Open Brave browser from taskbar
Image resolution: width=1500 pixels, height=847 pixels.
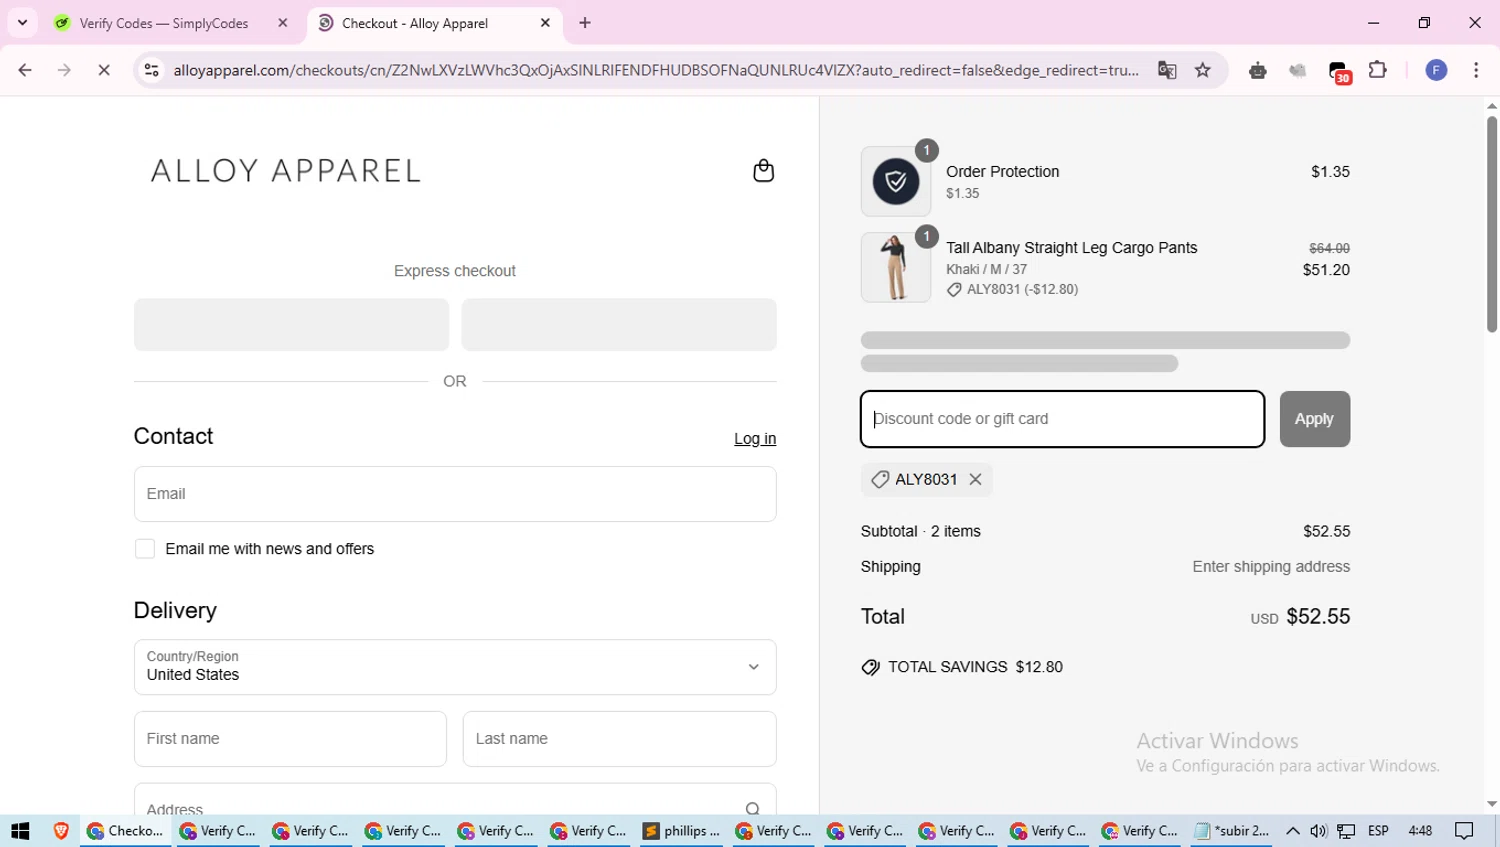pyautogui.click(x=61, y=831)
